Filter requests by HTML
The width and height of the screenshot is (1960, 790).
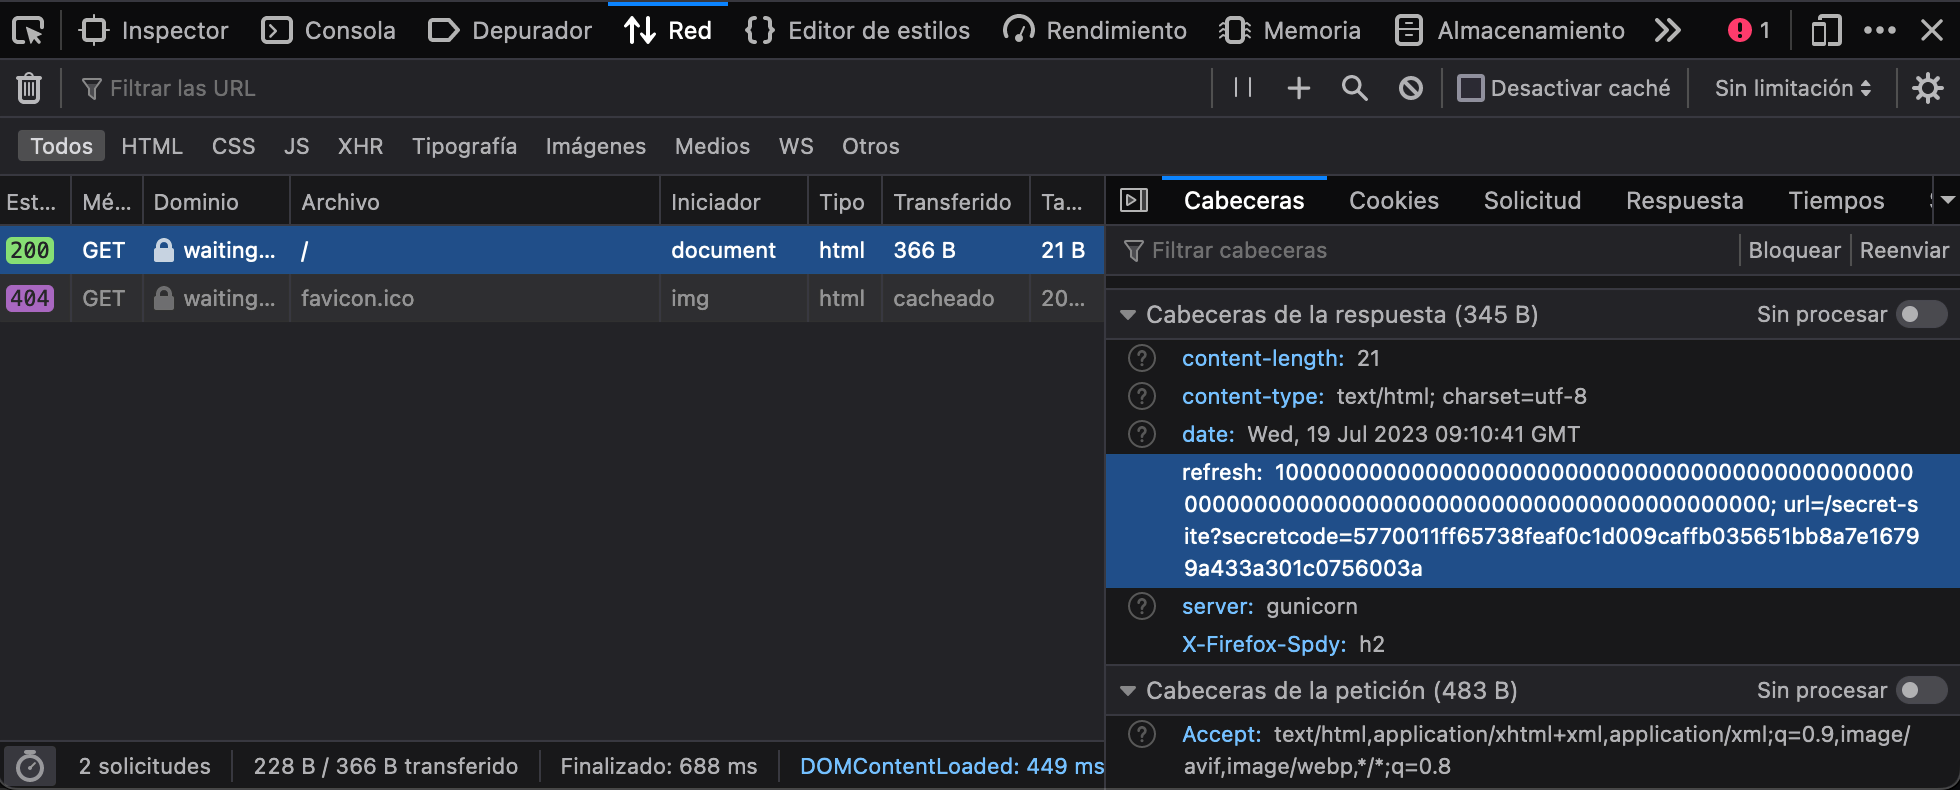[152, 146]
